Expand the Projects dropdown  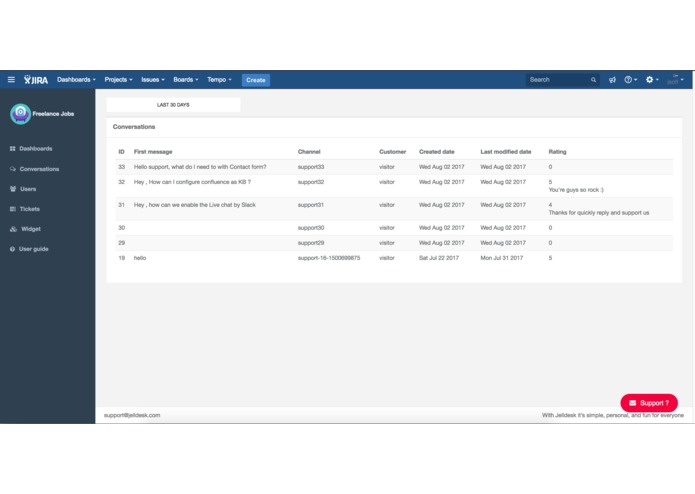click(x=118, y=80)
